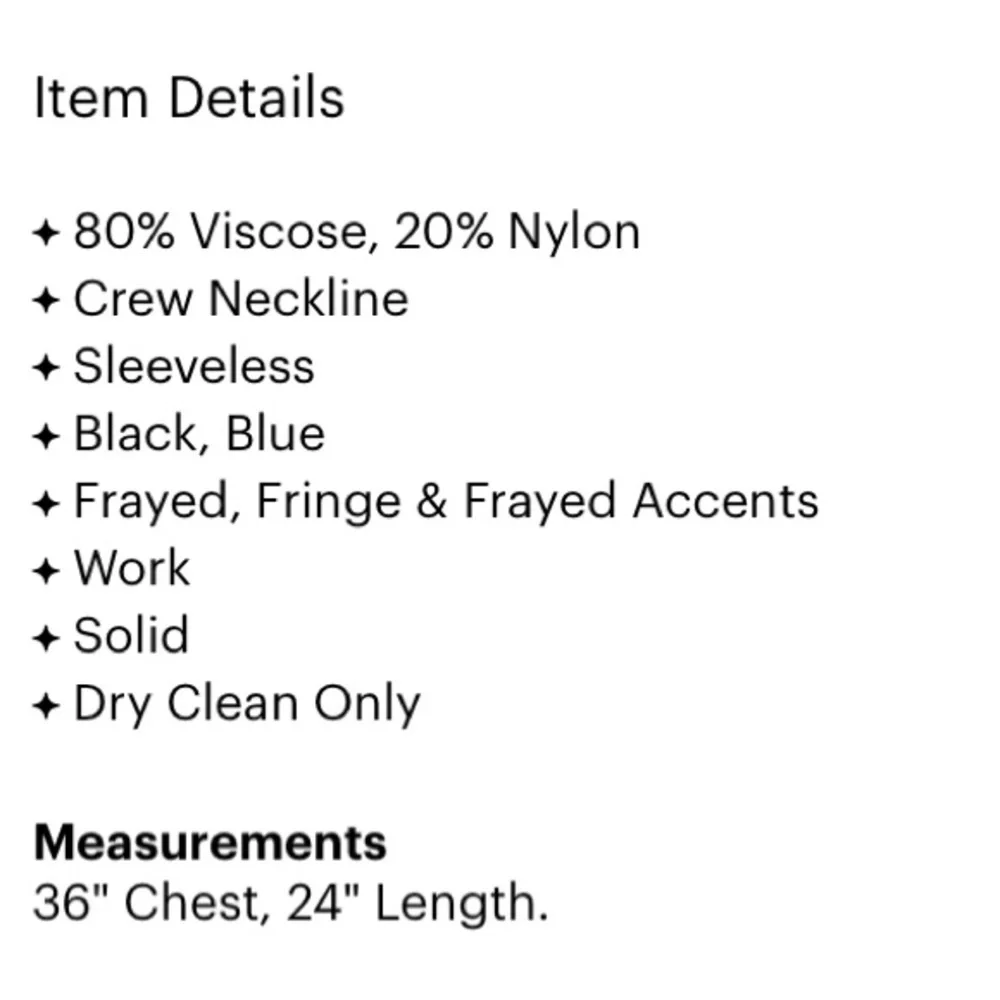
Task: Click star bullet beside 80% Viscose line
Action: click(x=47, y=233)
